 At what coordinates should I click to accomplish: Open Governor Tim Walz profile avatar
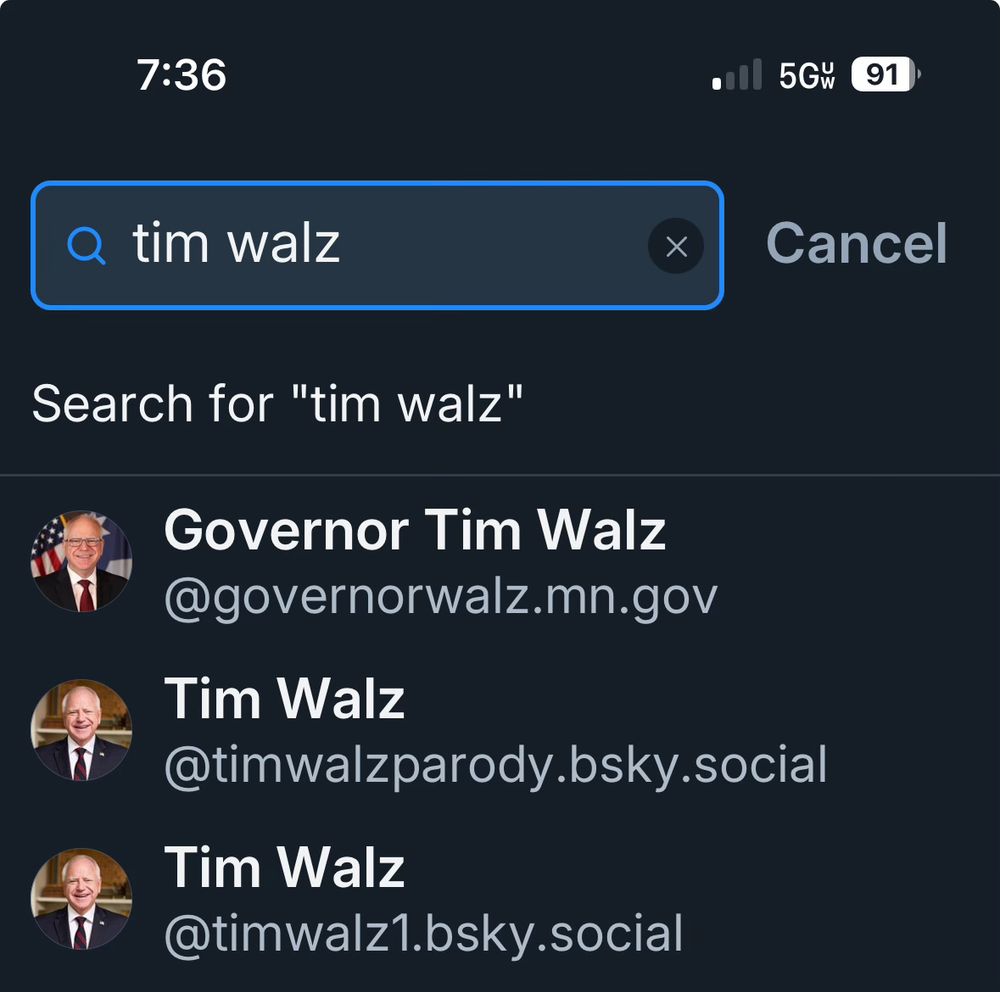[x=81, y=561]
